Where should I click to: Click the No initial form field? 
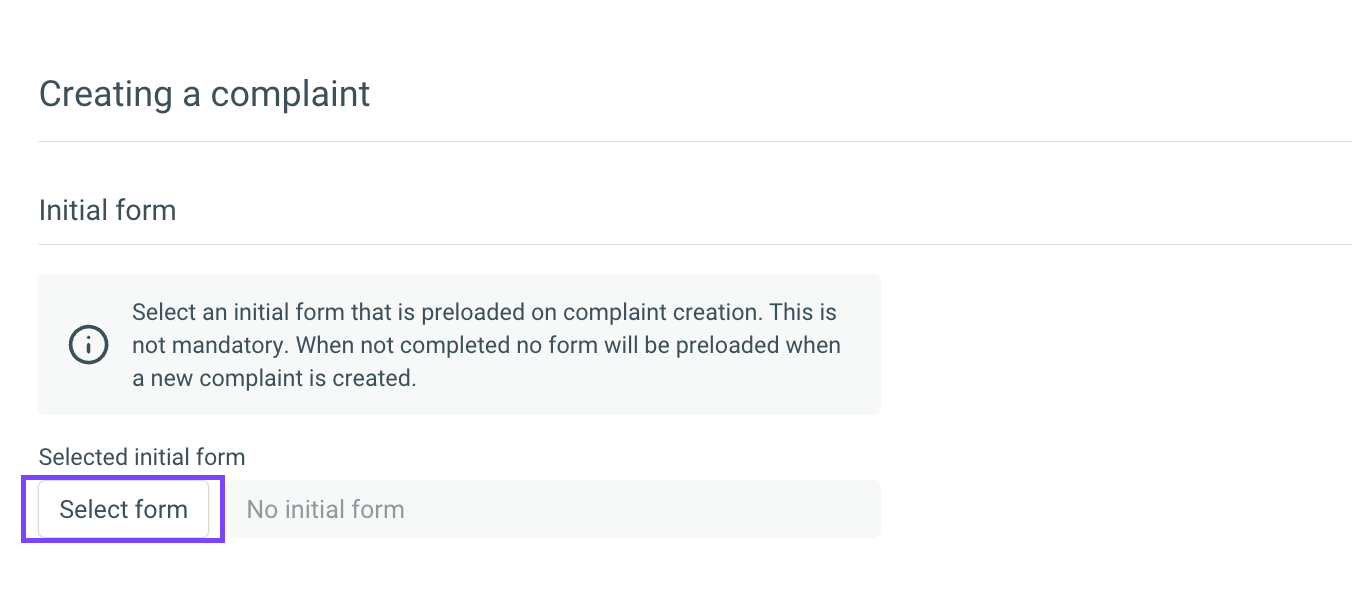pos(550,509)
